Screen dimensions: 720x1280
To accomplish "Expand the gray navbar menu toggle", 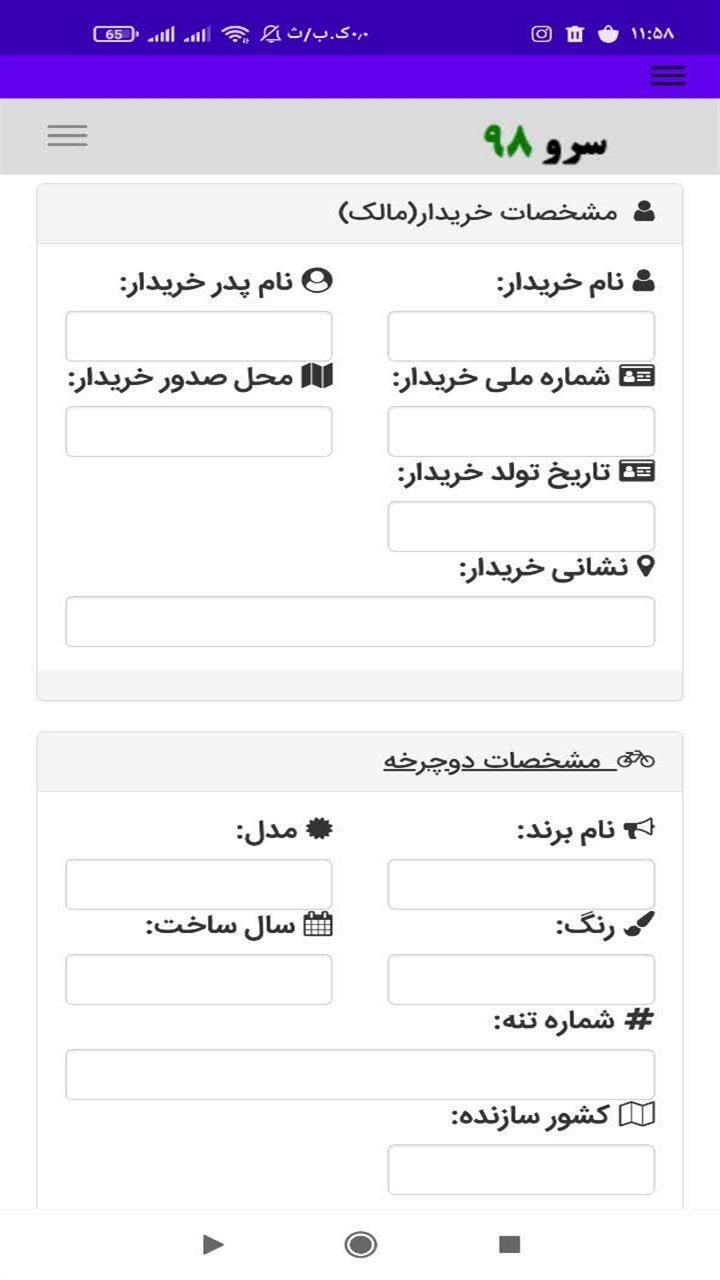I will [67, 136].
